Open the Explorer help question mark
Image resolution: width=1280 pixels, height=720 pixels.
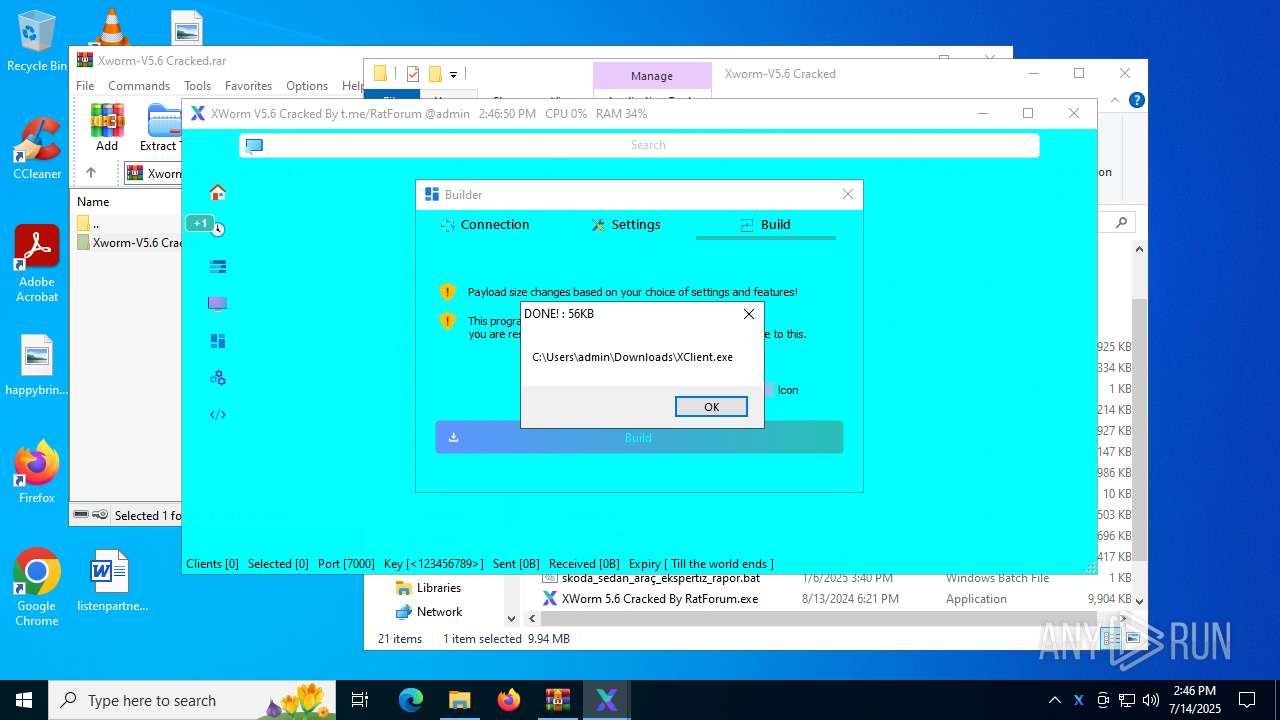coord(1136,100)
